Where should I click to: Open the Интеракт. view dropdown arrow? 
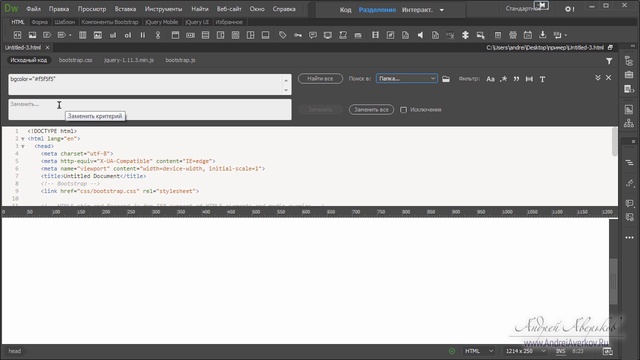(x=442, y=10)
